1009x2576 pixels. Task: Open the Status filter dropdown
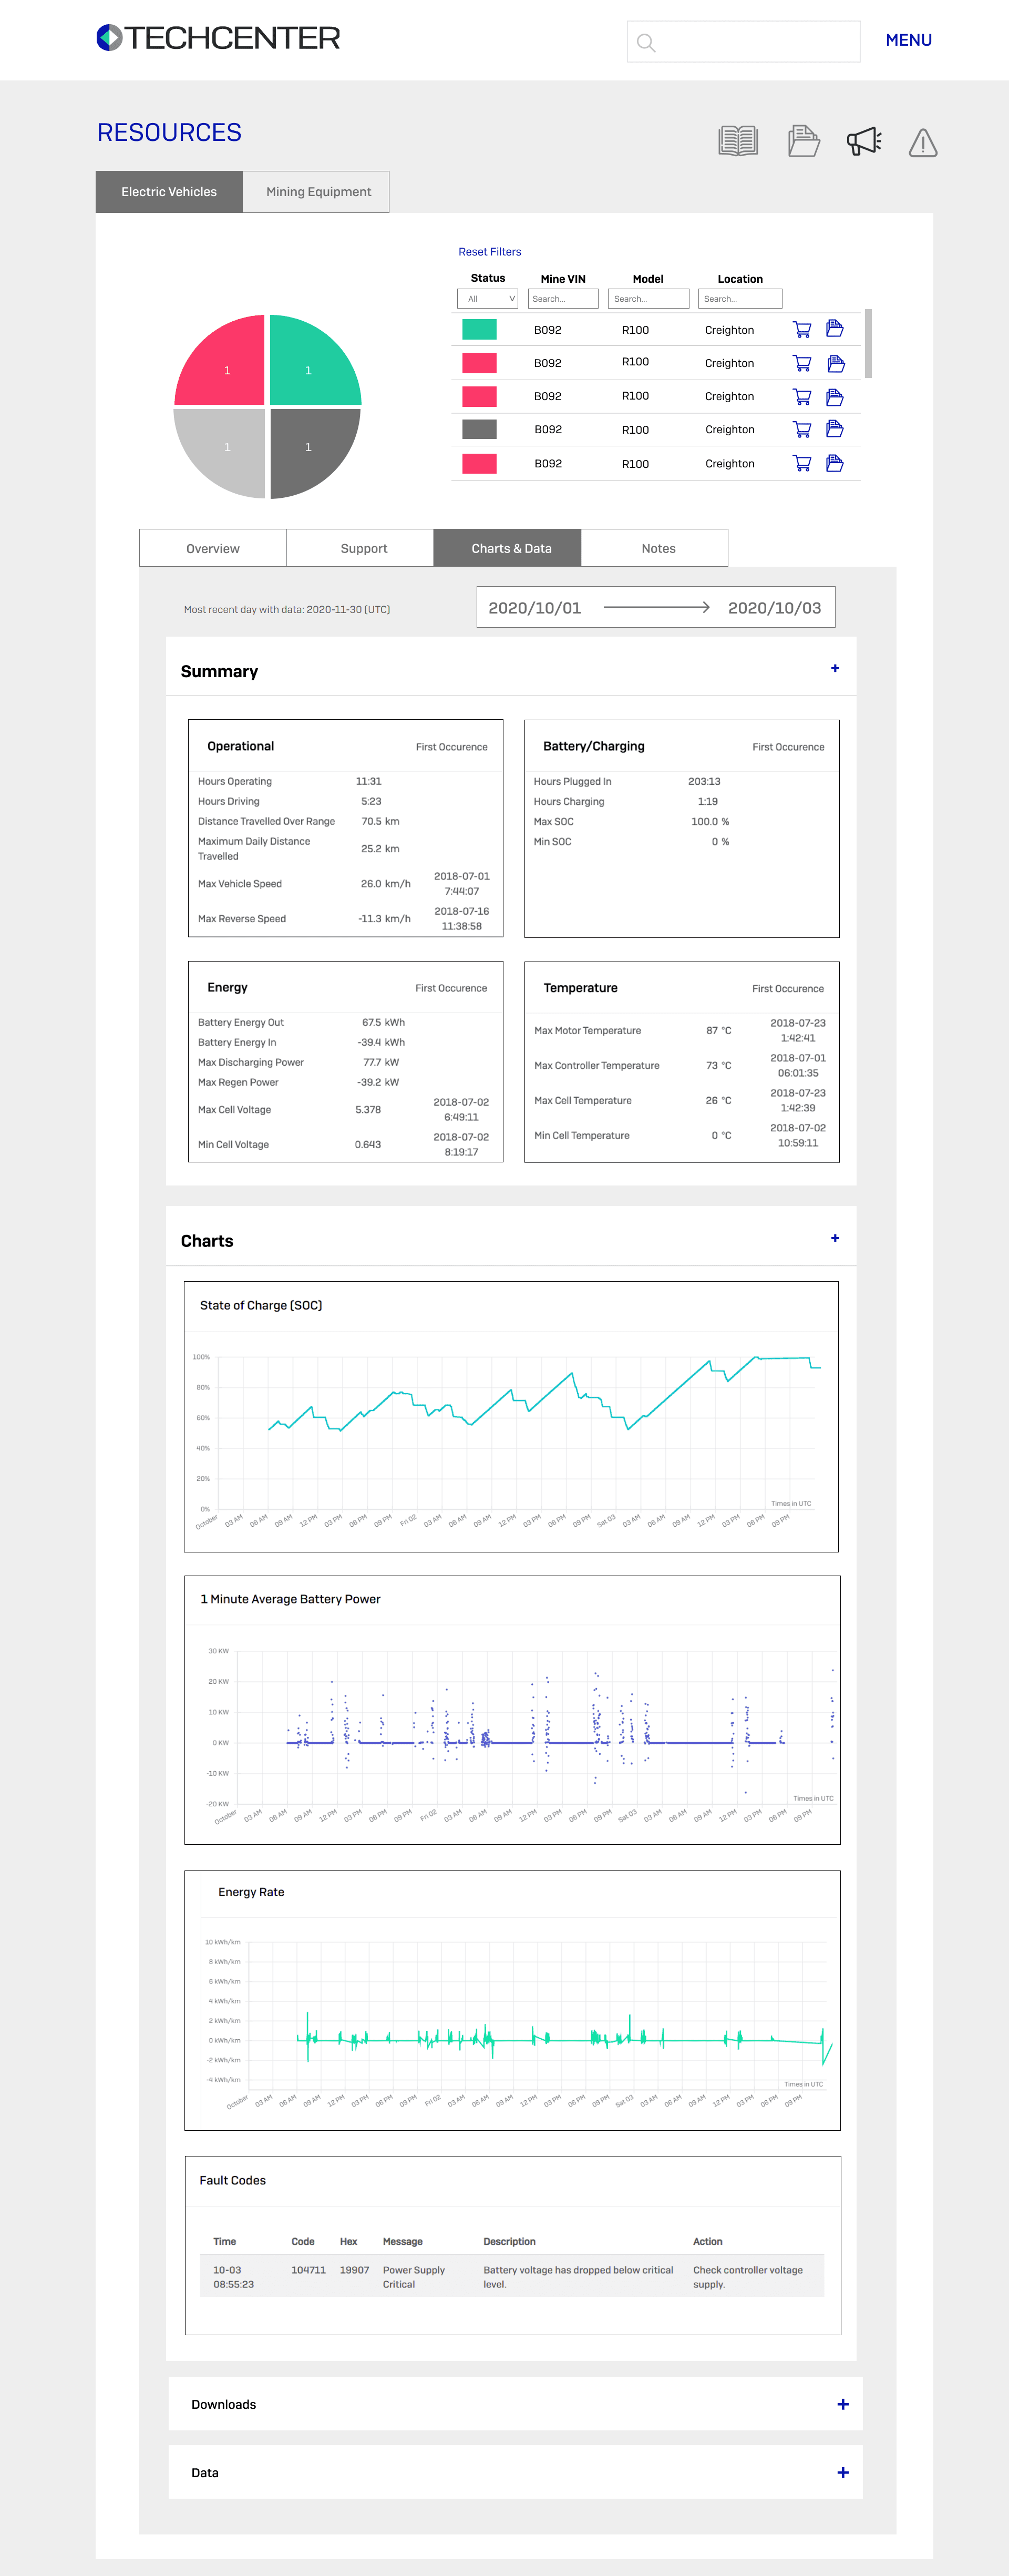[487, 299]
